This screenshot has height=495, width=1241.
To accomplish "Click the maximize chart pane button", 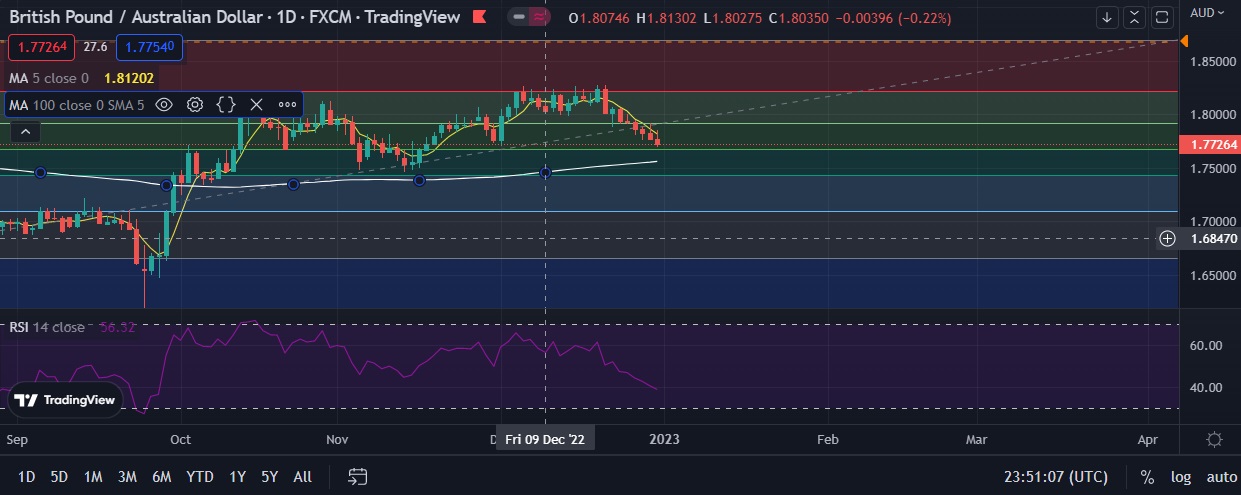I will pyautogui.click(x=1162, y=17).
